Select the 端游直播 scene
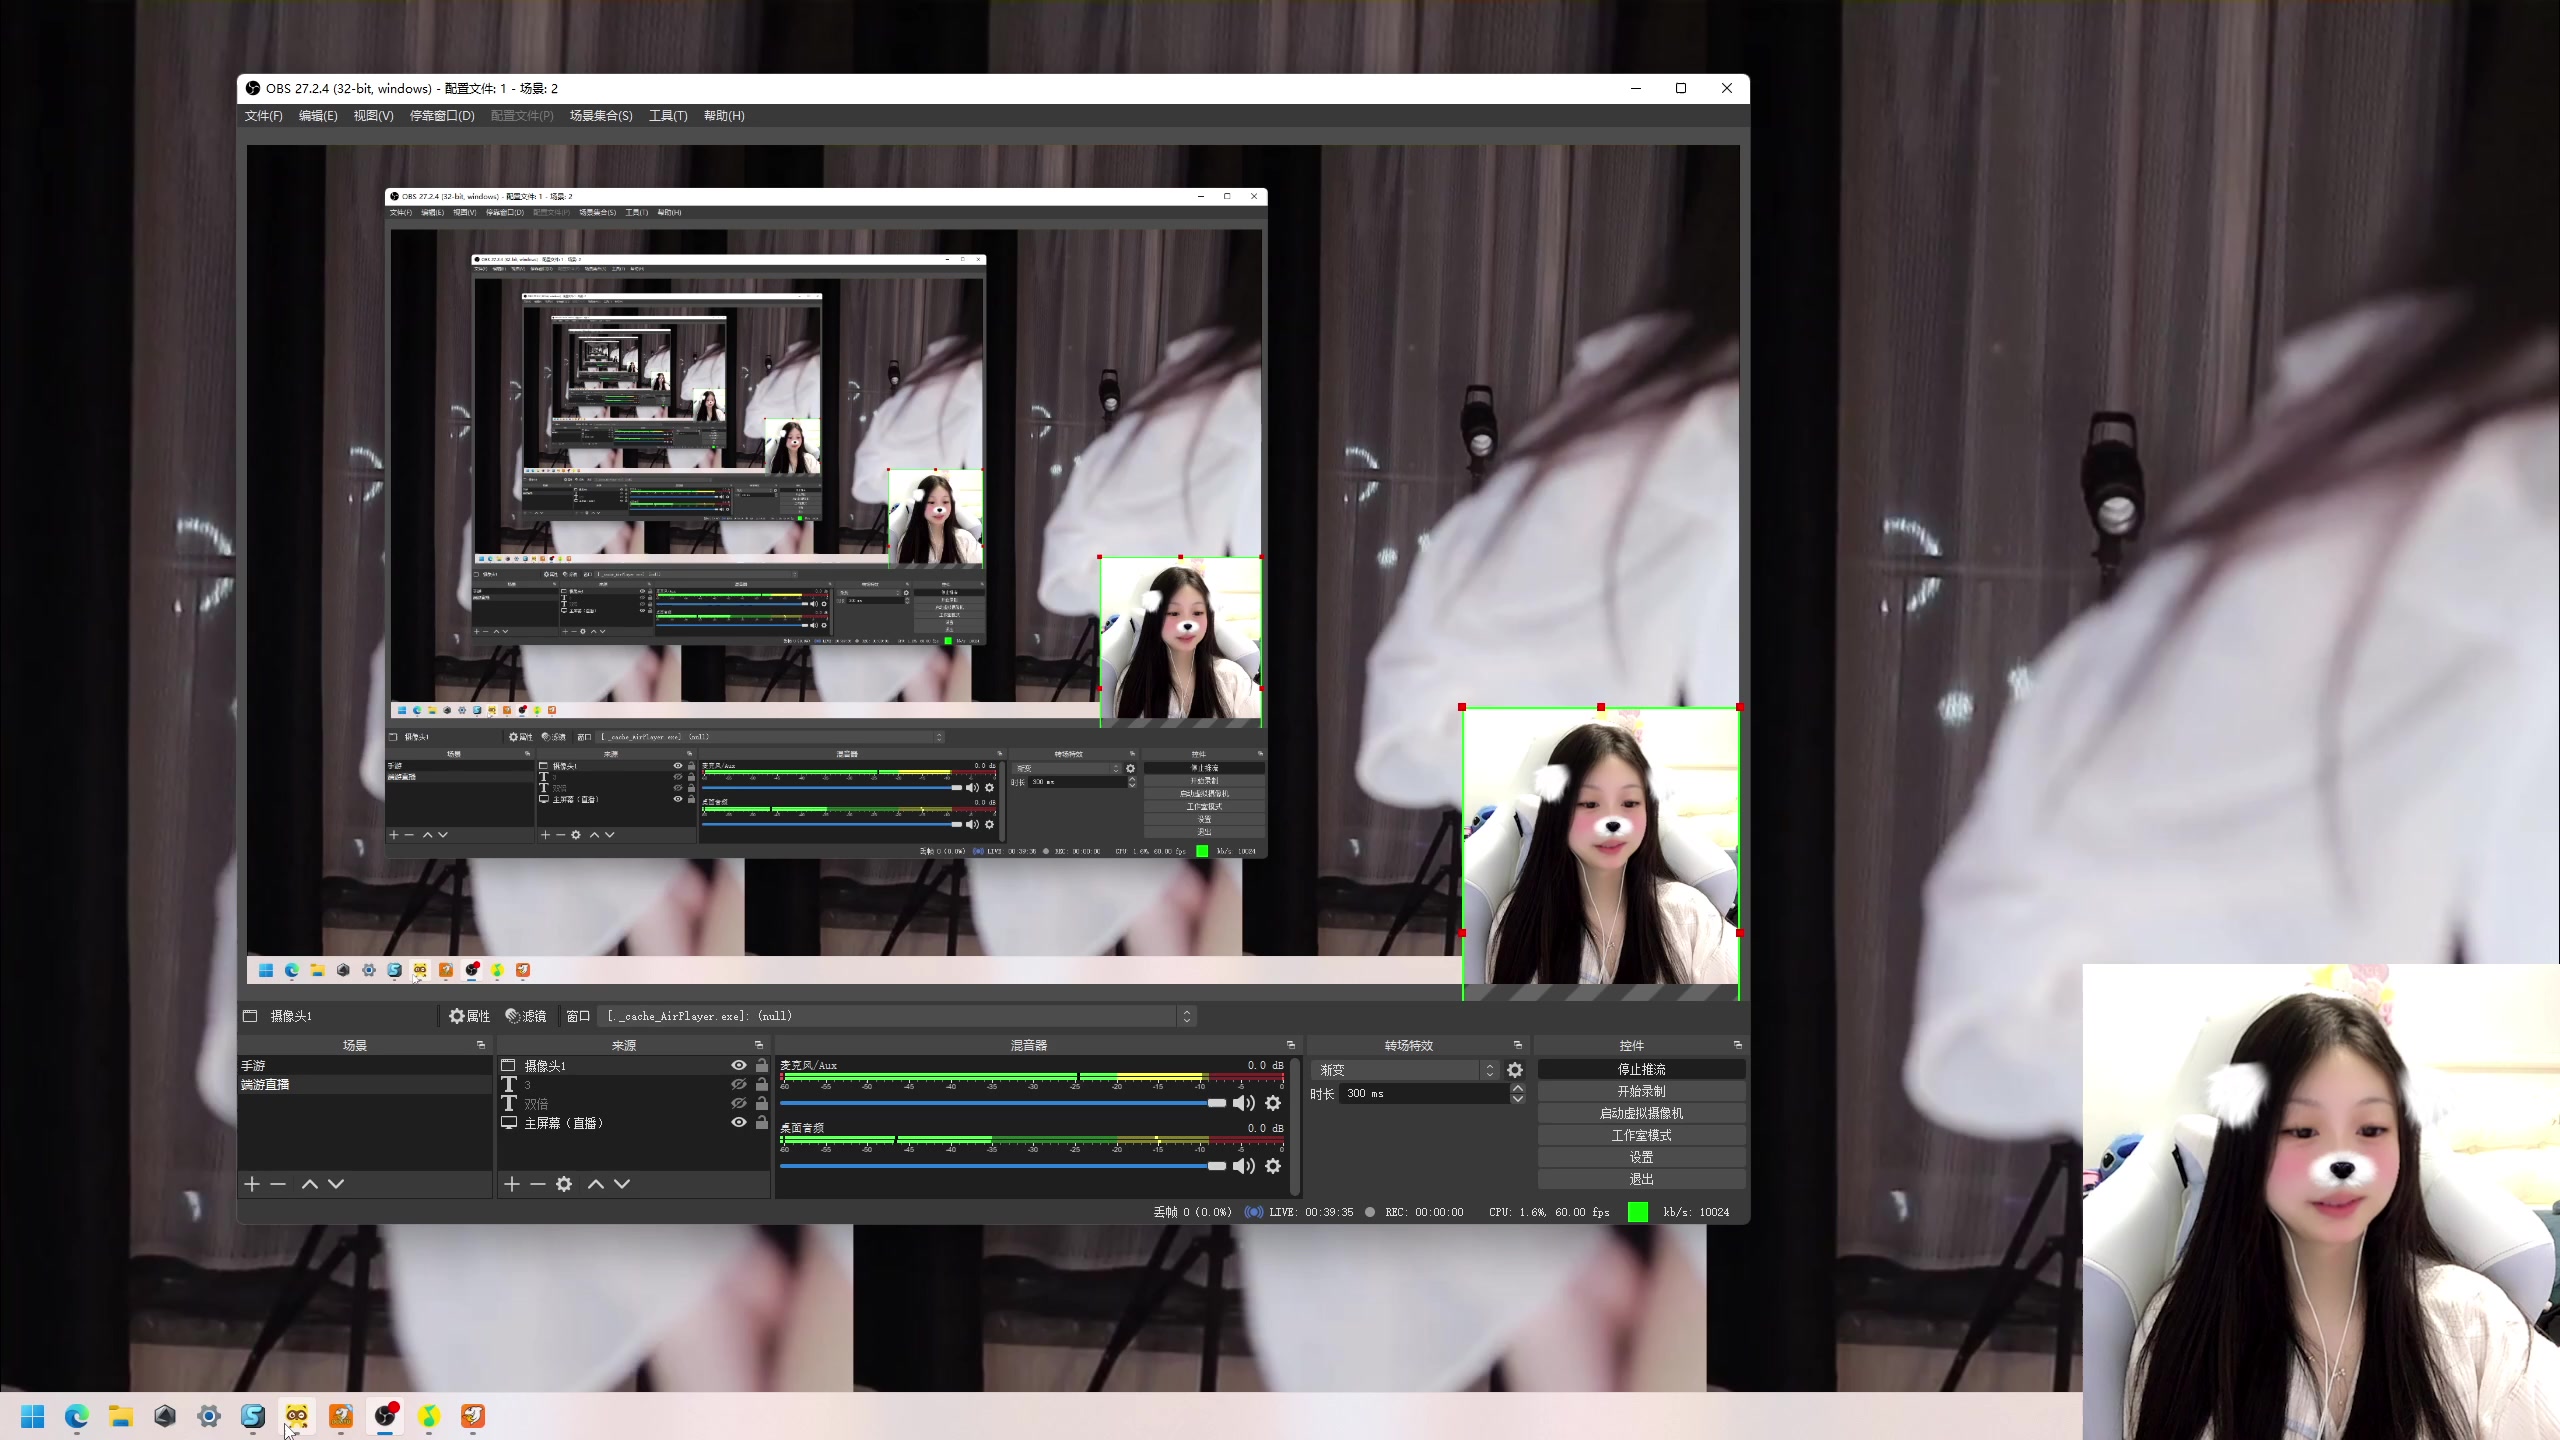Screen dimensions: 2560x1440 (365, 1085)
